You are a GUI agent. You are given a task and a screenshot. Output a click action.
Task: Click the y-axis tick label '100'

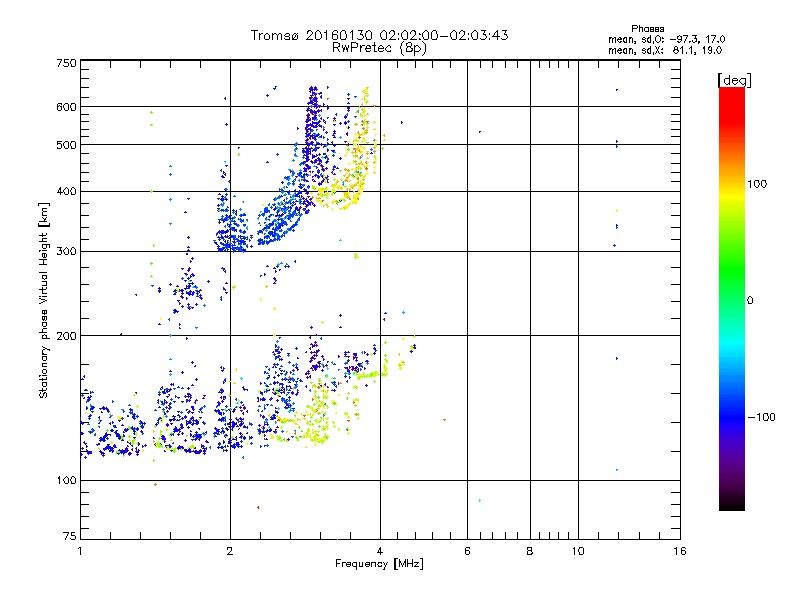(x=67, y=481)
